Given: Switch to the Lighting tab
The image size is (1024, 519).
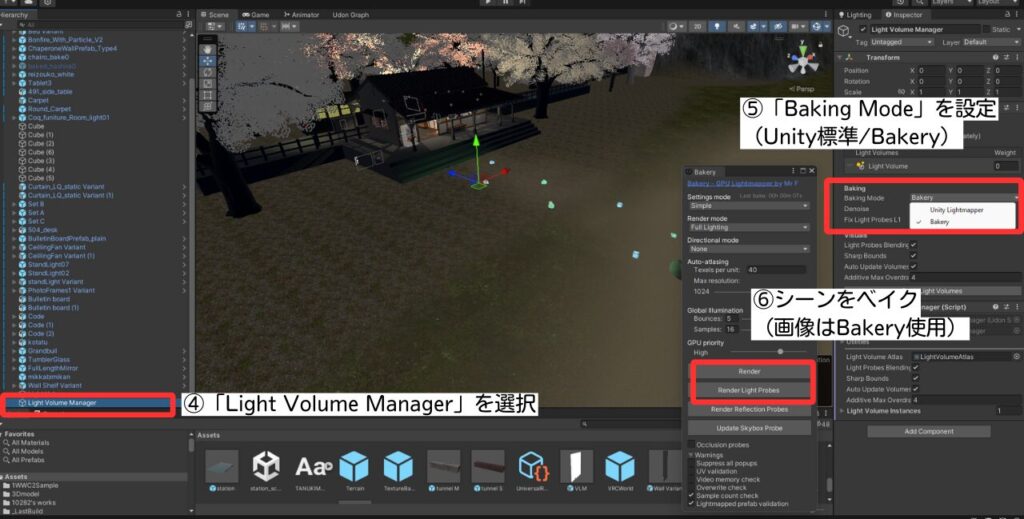Looking at the screenshot, I should [x=855, y=14].
